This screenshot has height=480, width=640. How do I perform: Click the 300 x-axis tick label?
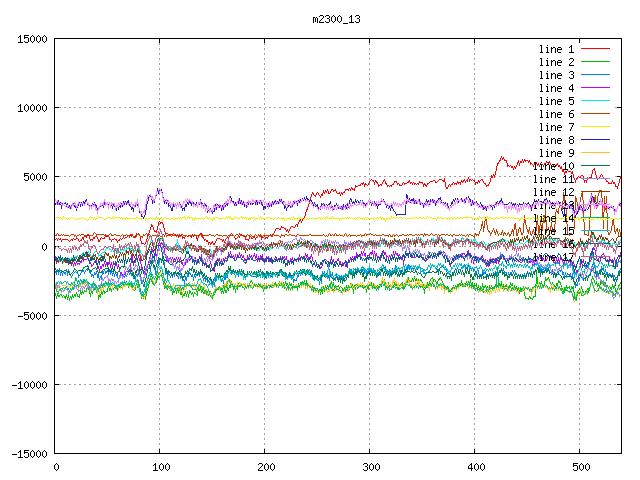coord(369,467)
